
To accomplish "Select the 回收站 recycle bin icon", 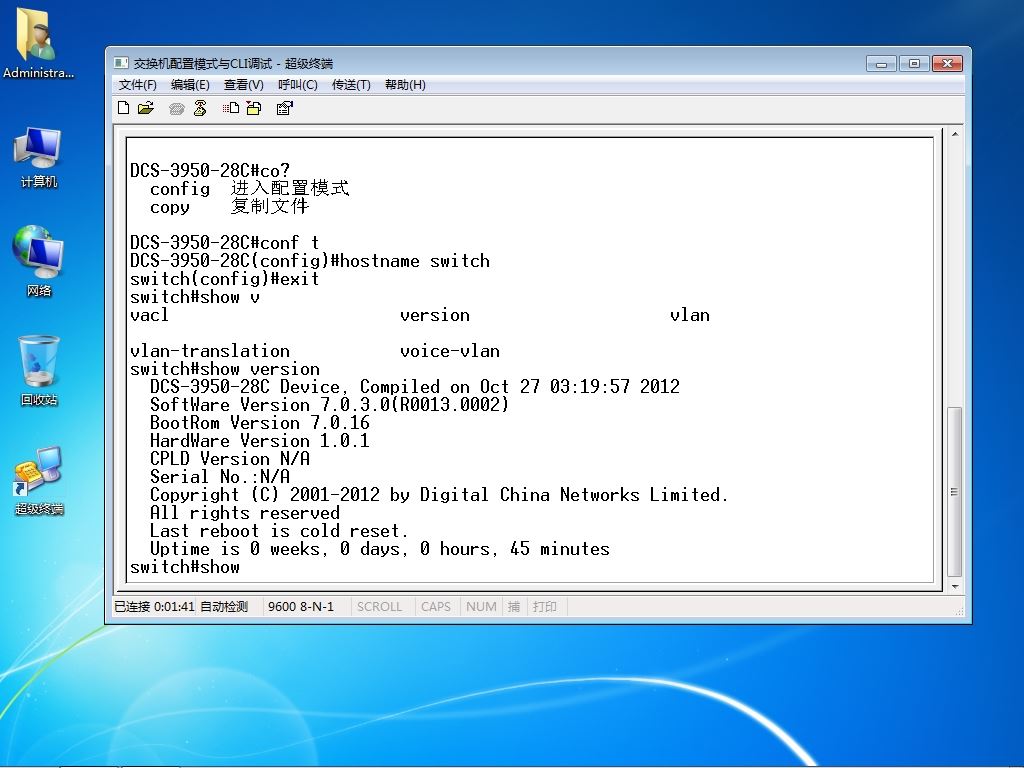I will click(39, 370).
